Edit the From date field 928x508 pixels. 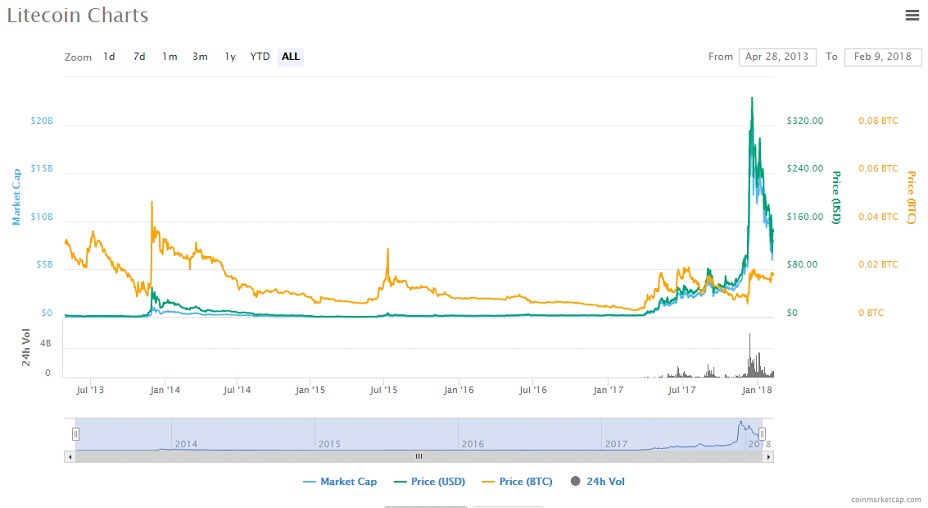click(777, 57)
